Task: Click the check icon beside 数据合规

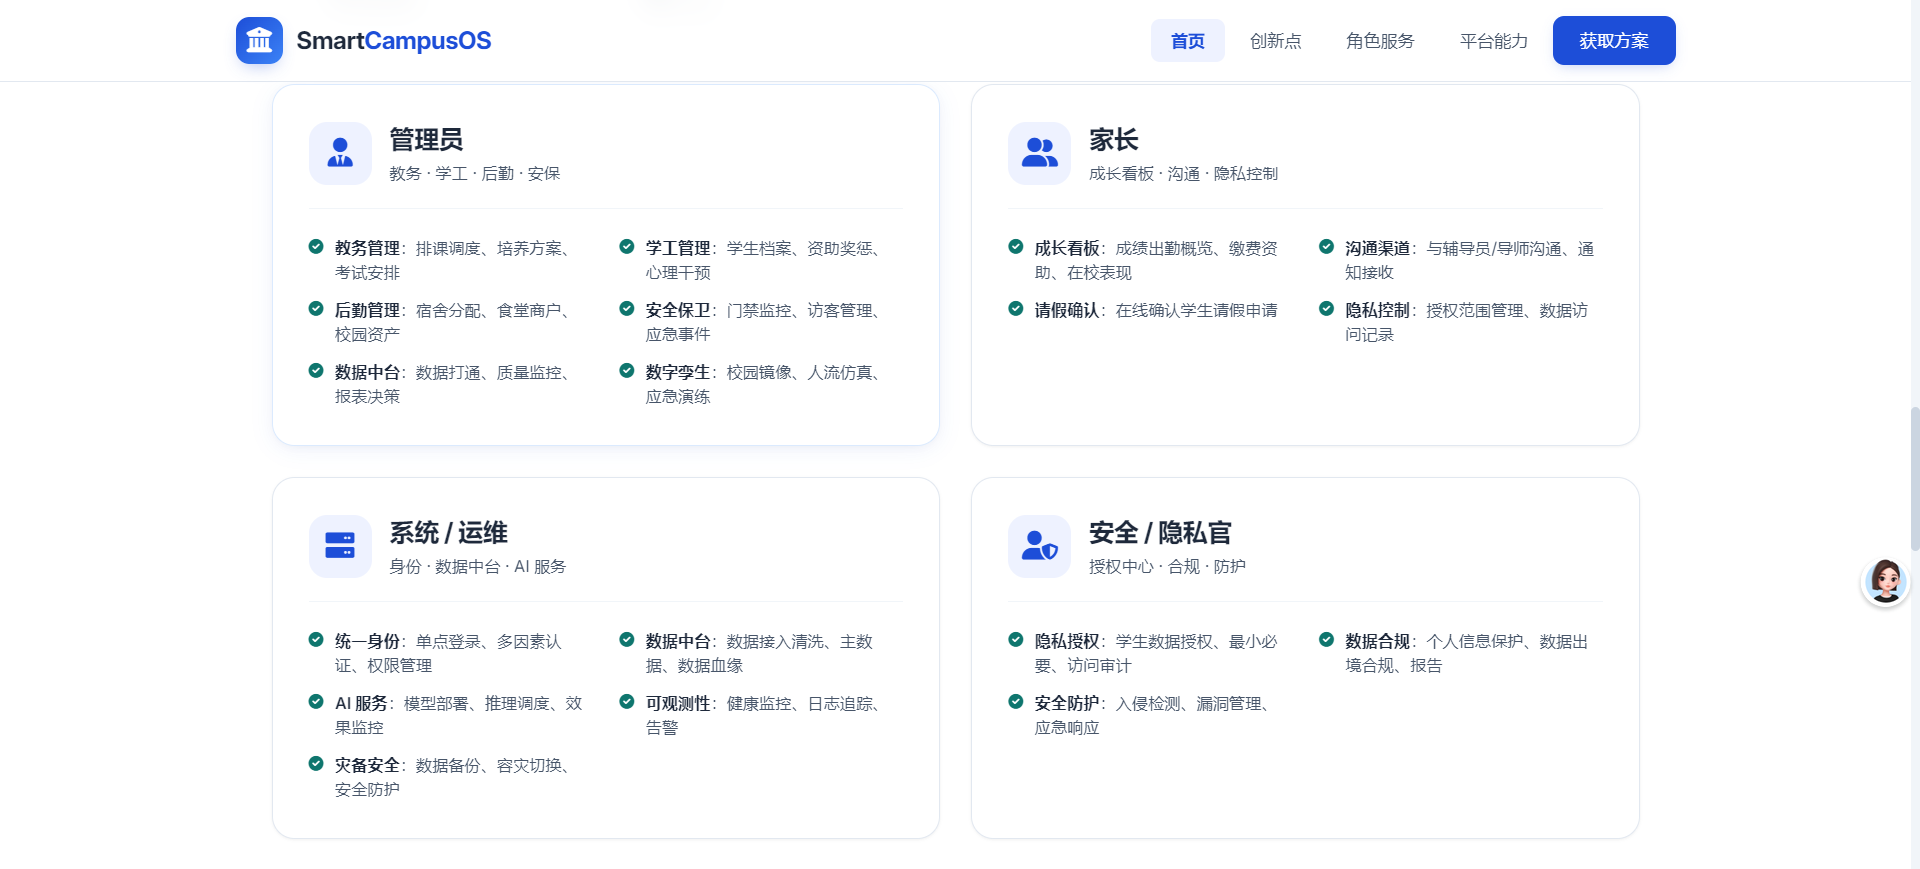Action: pyautogui.click(x=1326, y=640)
